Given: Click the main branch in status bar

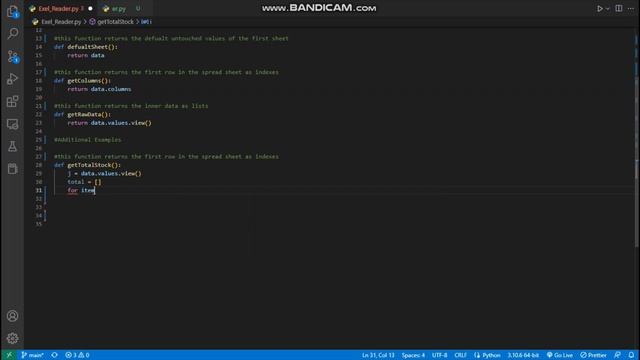Looking at the screenshot, I should click(x=32, y=355).
